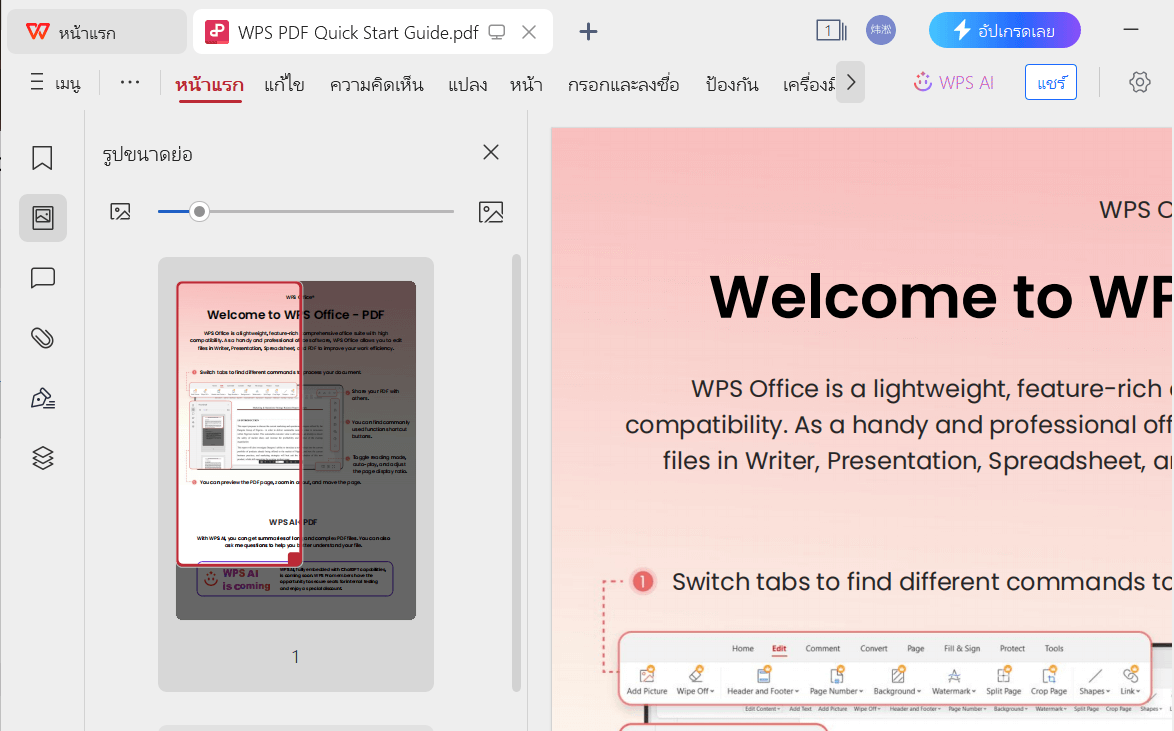Click the รูปขนาดย่อ panel title
The image size is (1174, 731).
coord(147,155)
